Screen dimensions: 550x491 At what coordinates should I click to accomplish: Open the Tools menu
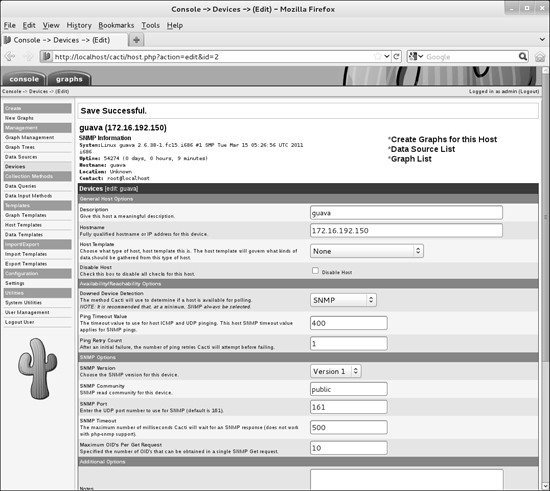pos(150,25)
